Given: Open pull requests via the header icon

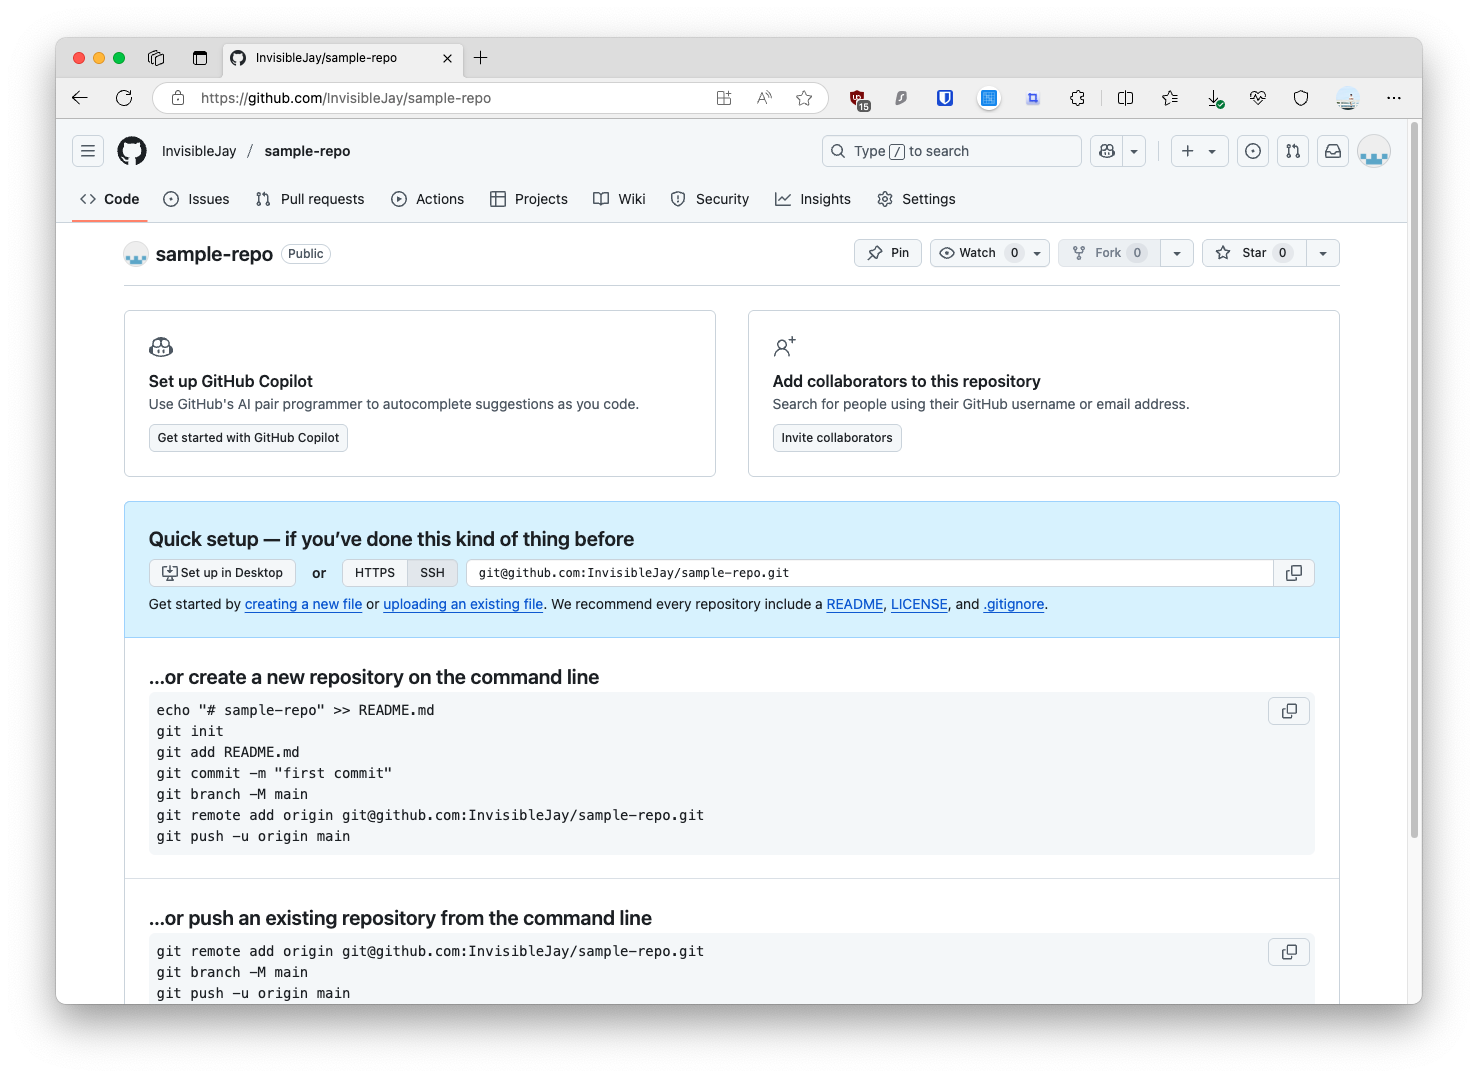Looking at the screenshot, I should (1292, 151).
